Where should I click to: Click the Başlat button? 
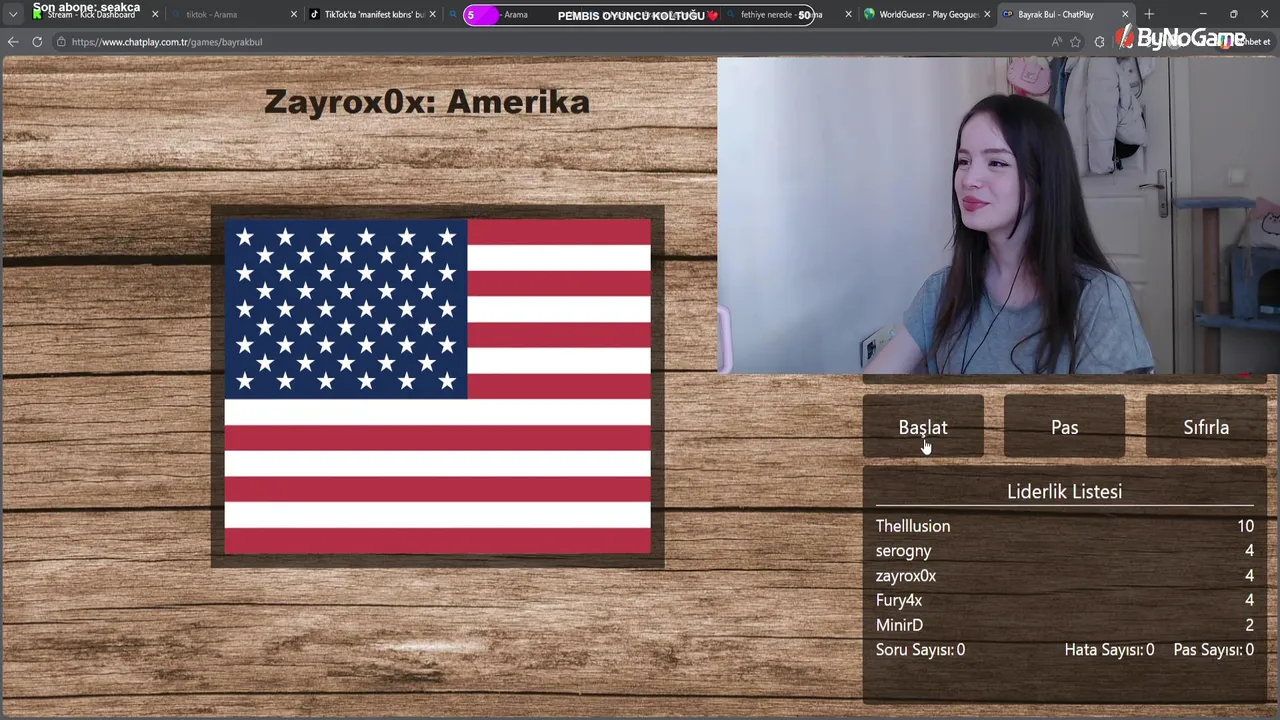click(x=923, y=427)
